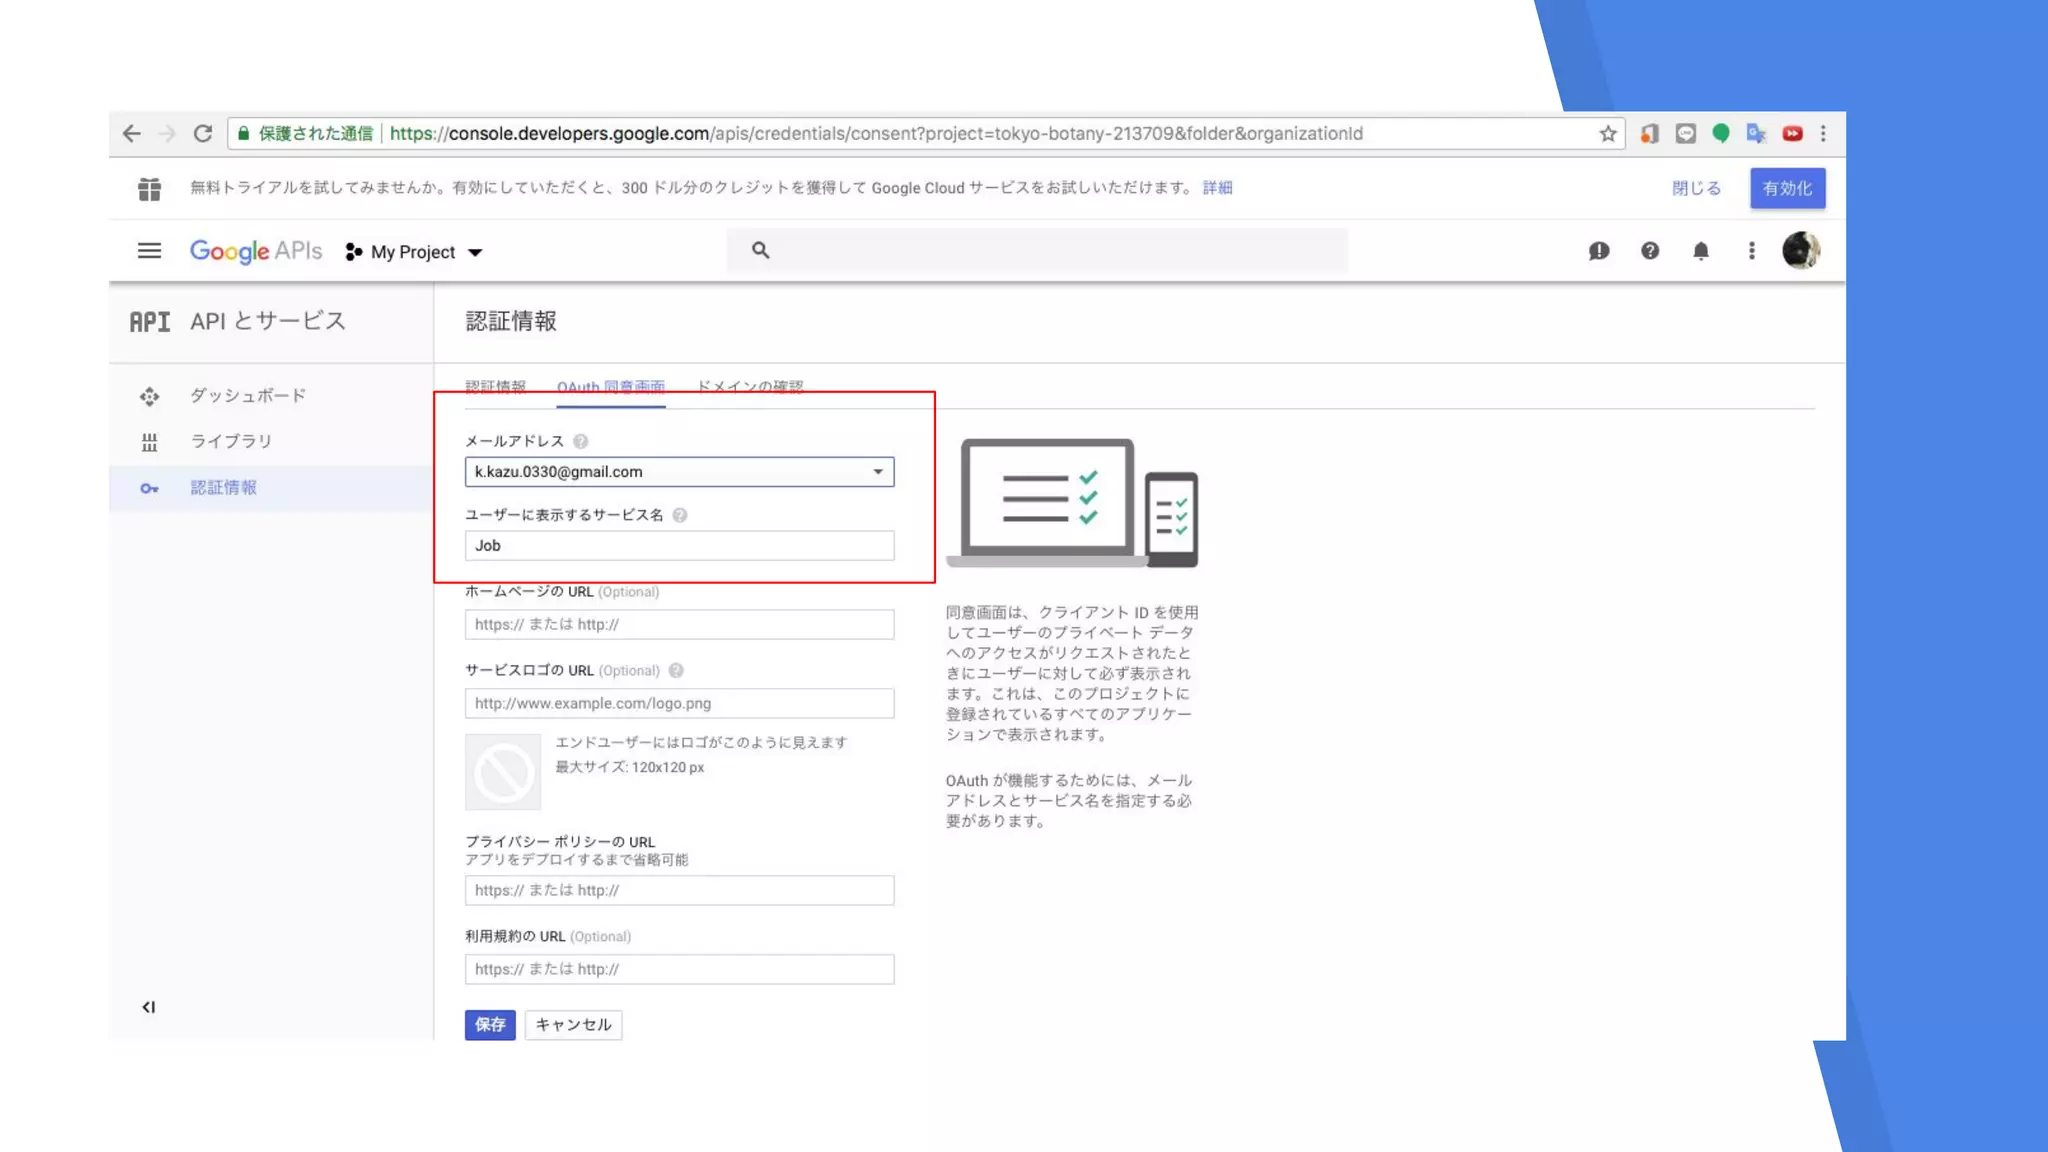Click the feedback alert icon in header
The width and height of the screenshot is (2048, 1152).
click(x=1599, y=251)
